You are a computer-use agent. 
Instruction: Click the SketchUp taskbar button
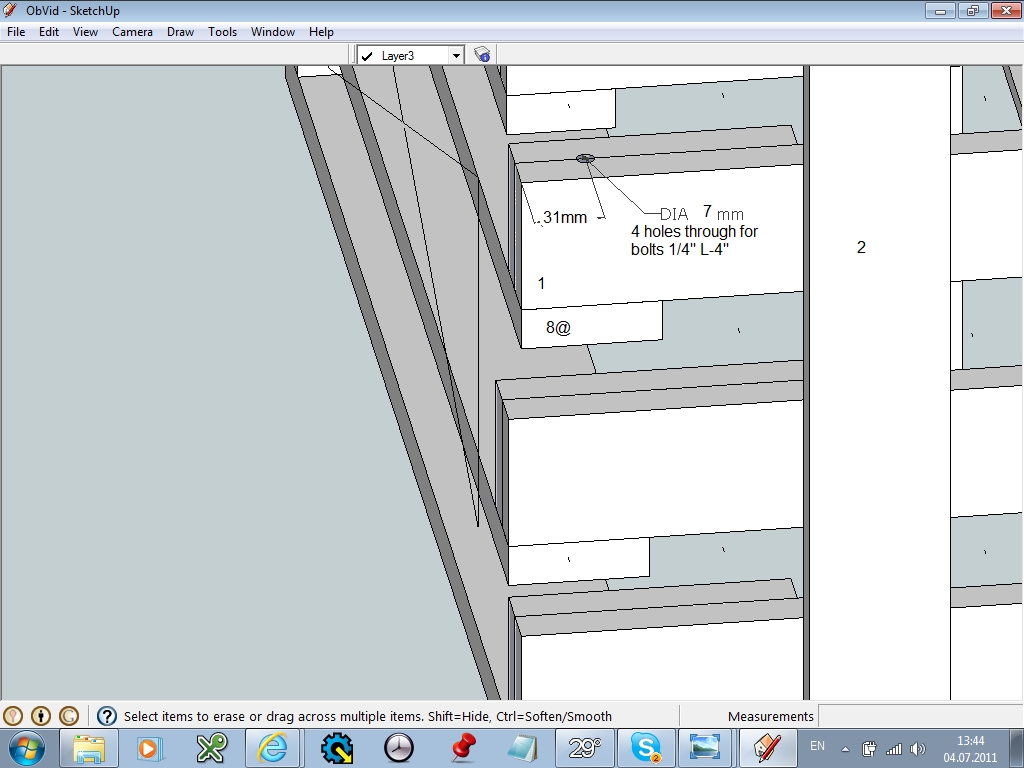point(767,748)
